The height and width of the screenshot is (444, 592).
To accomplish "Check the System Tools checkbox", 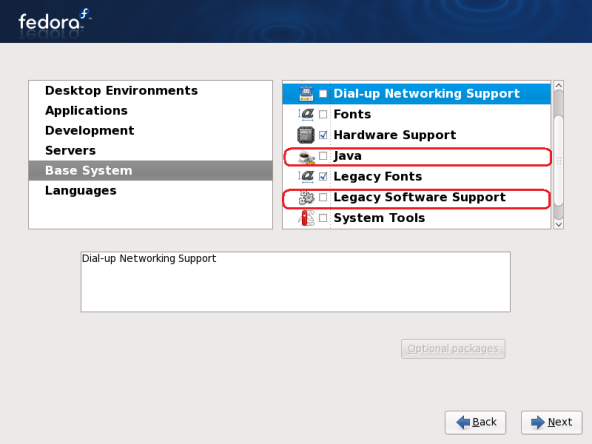I will [x=323, y=218].
